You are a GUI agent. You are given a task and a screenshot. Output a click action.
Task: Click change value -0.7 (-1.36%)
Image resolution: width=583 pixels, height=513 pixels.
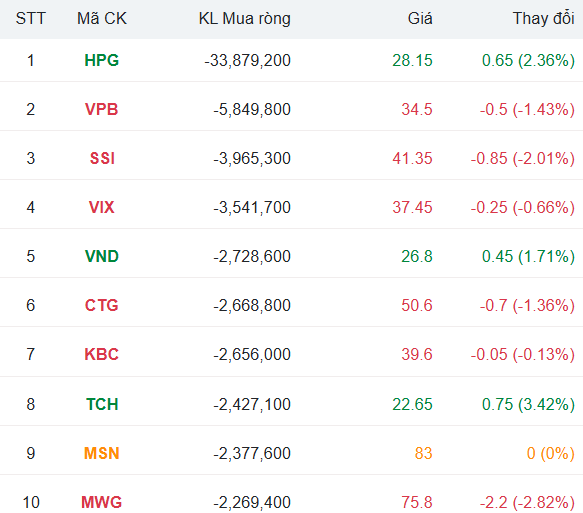click(527, 305)
